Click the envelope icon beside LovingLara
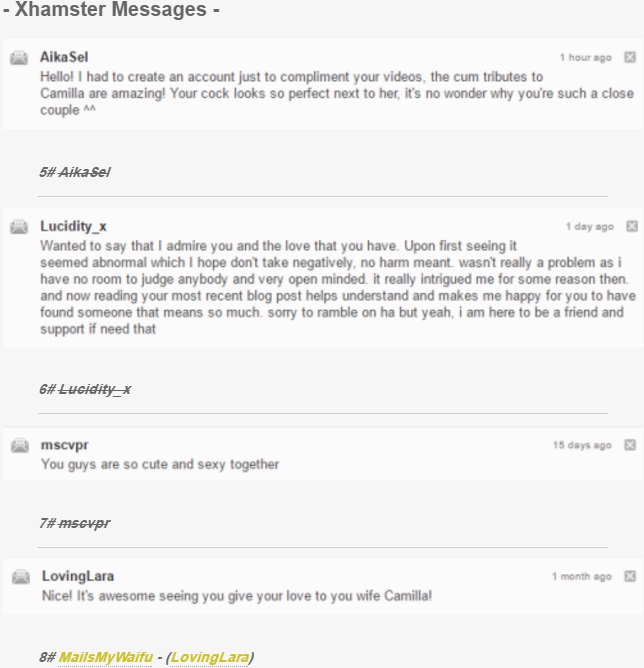Viewport: 644px width, 668px height. click(20, 576)
